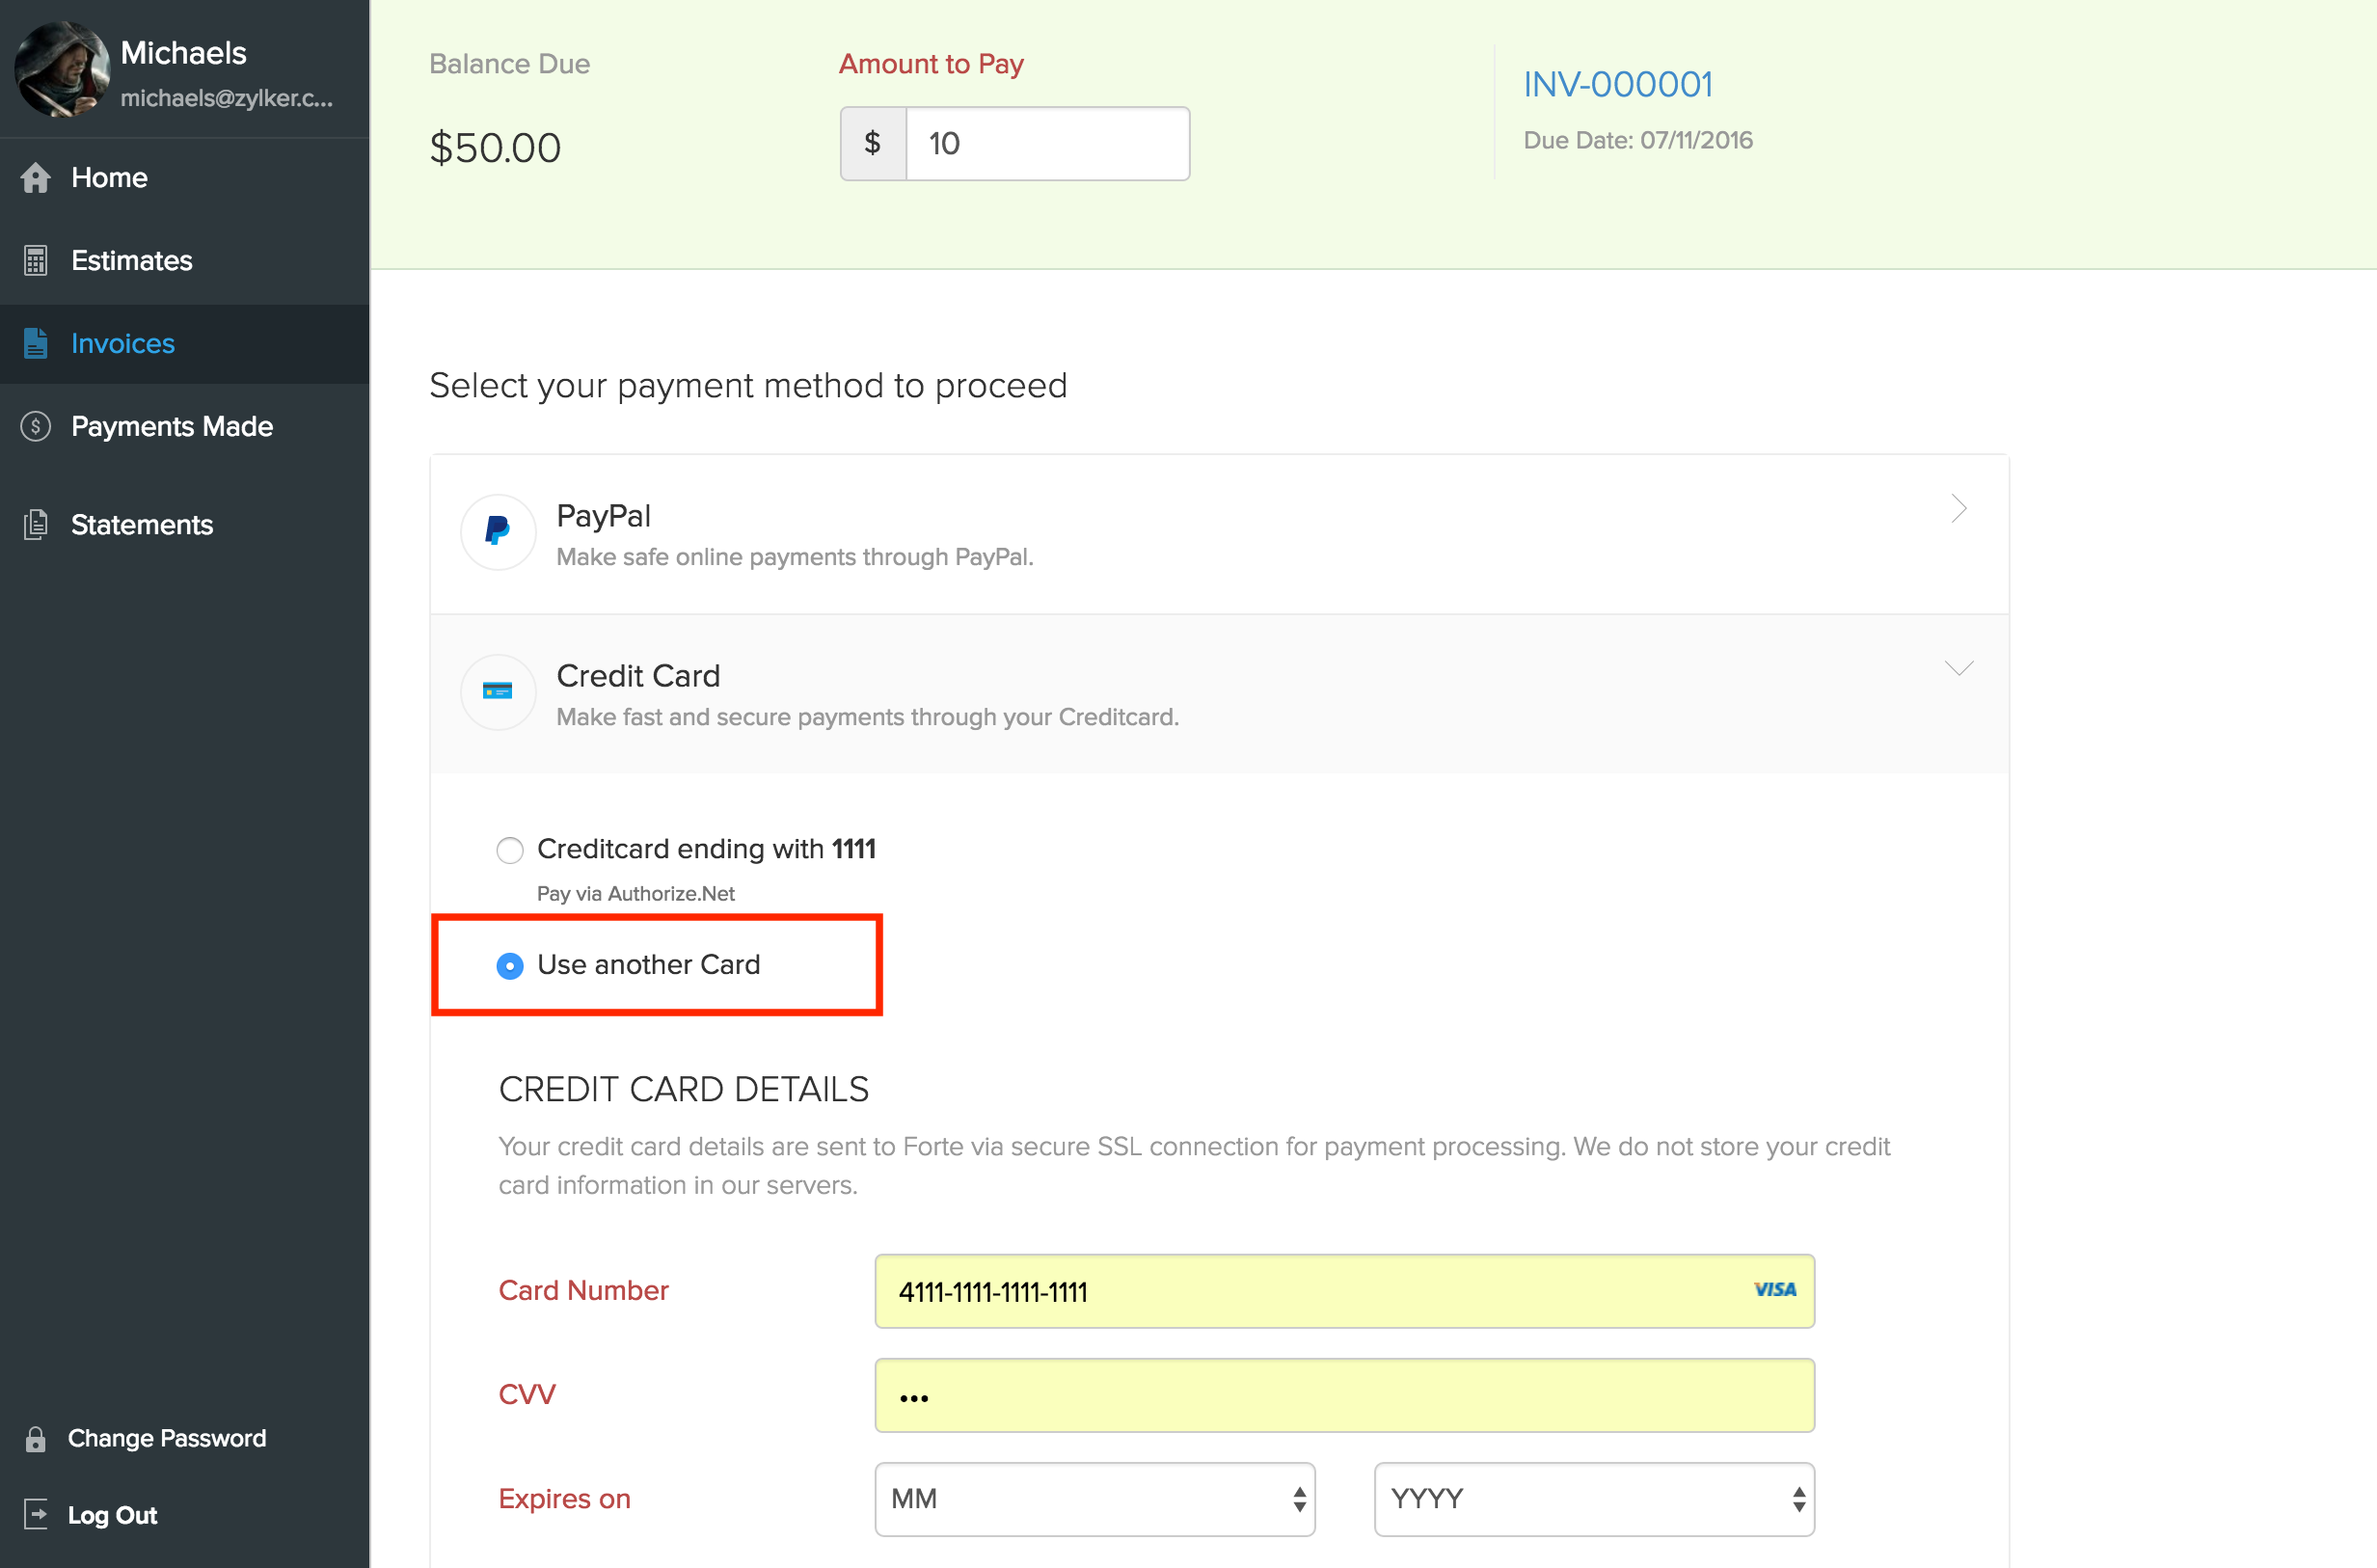Open the YYYY expiry year dropdown

click(x=1594, y=1499)
